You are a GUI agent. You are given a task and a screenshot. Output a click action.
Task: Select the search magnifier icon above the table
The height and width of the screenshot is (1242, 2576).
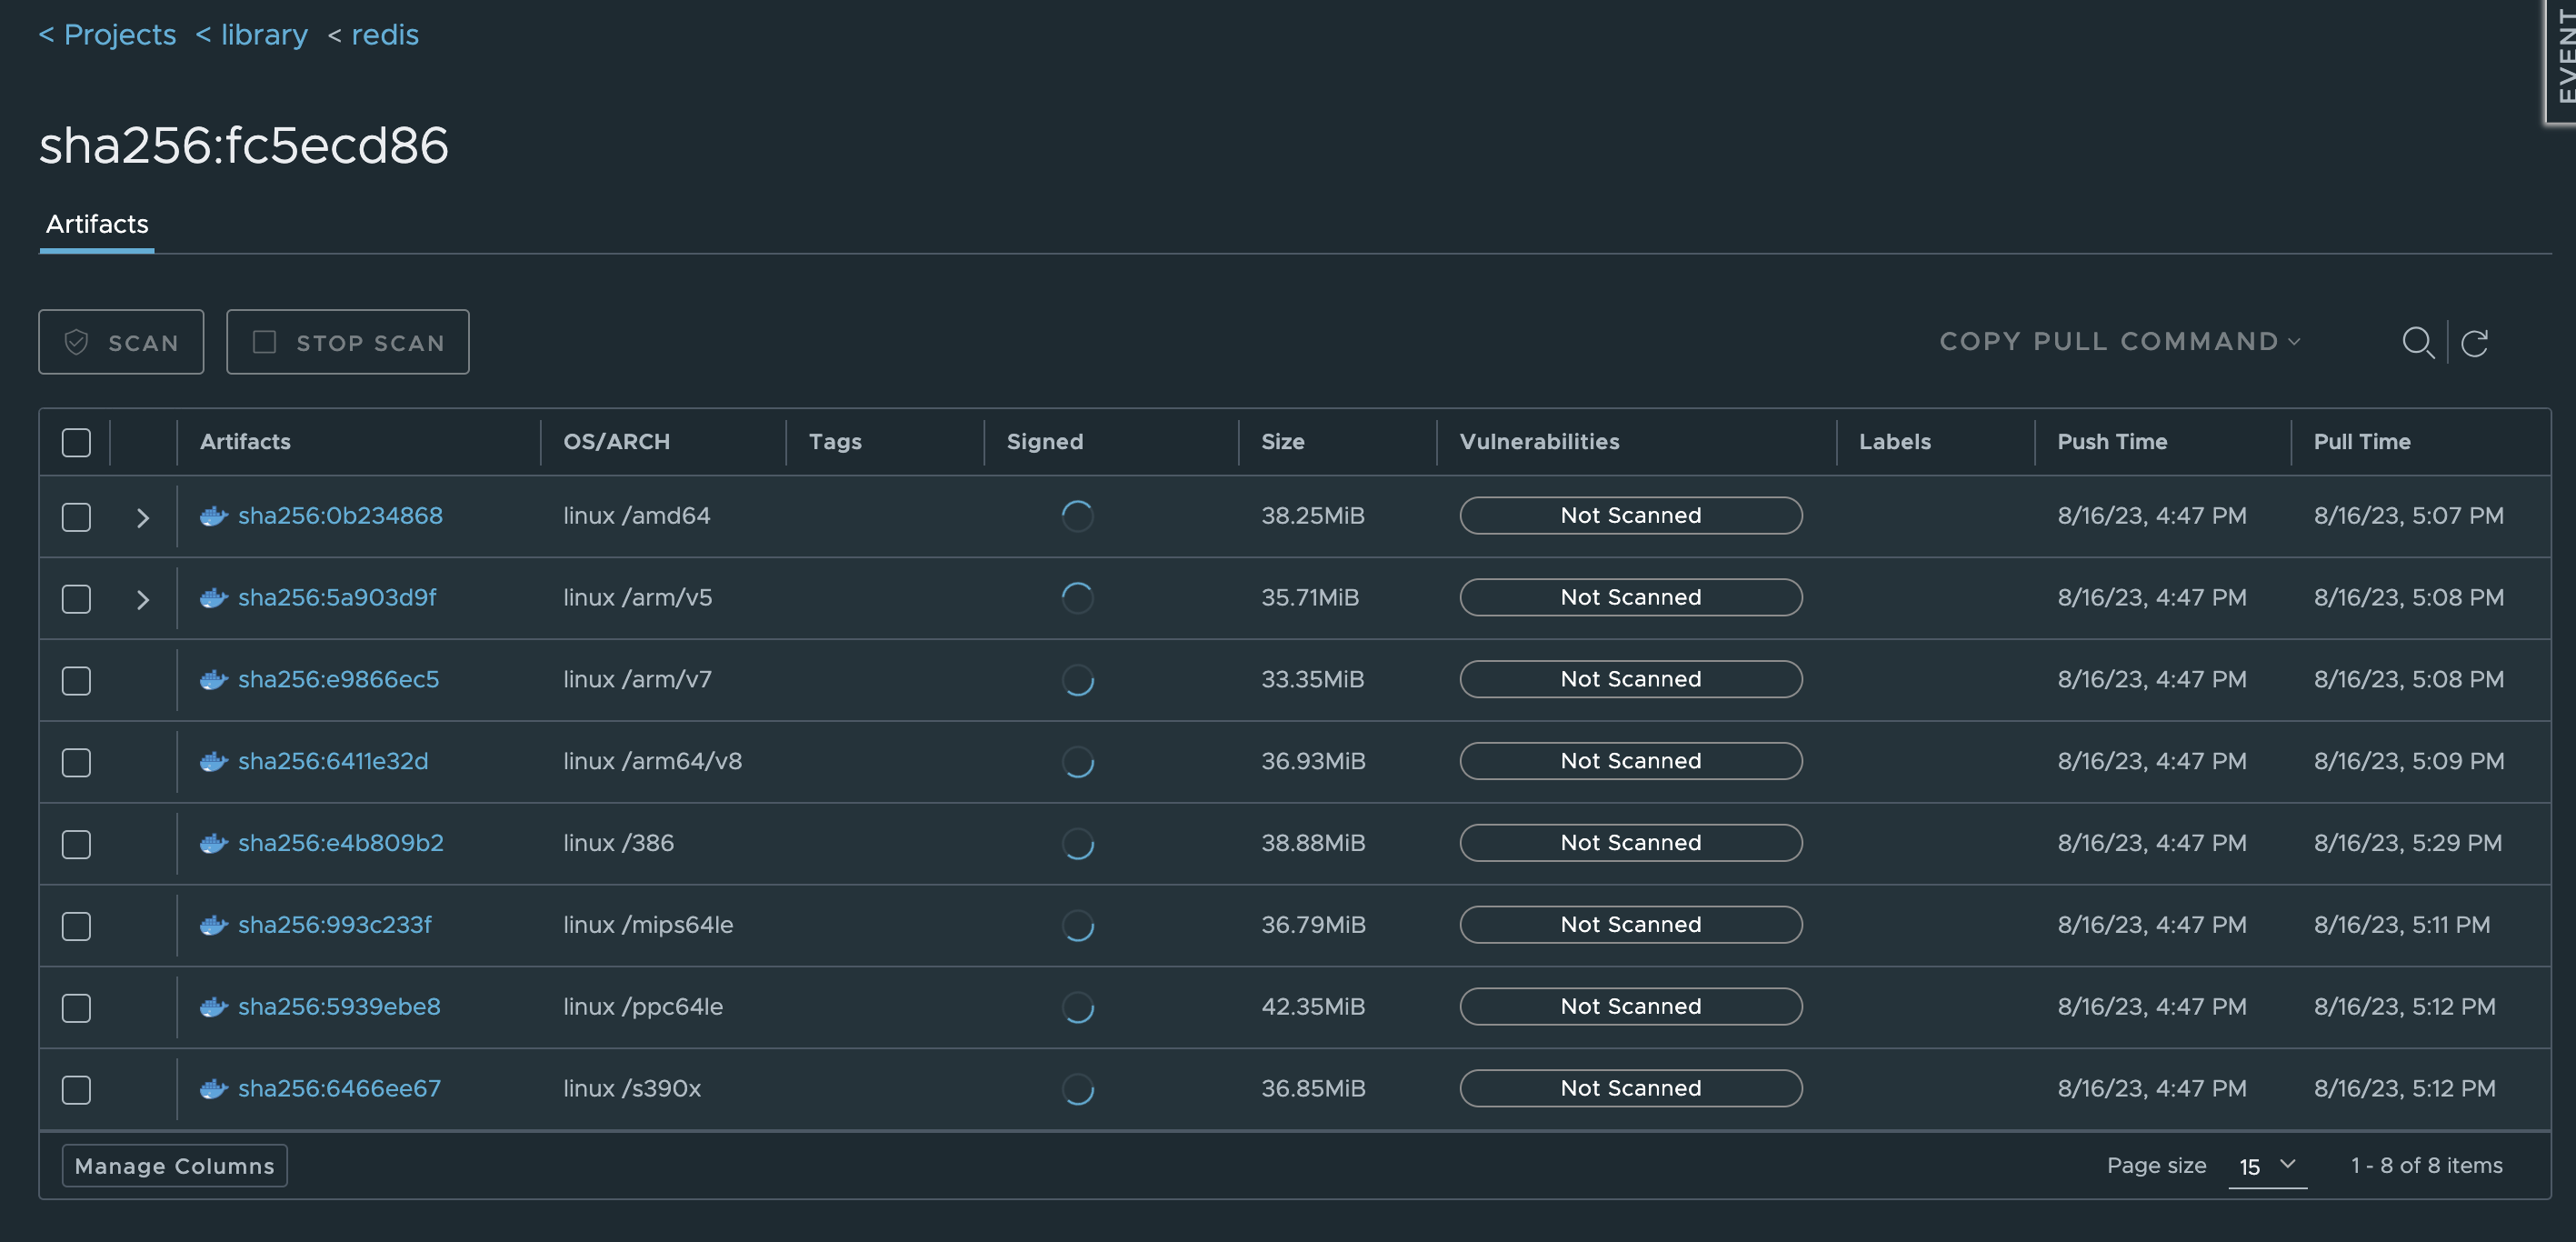tap(2419, 343)
